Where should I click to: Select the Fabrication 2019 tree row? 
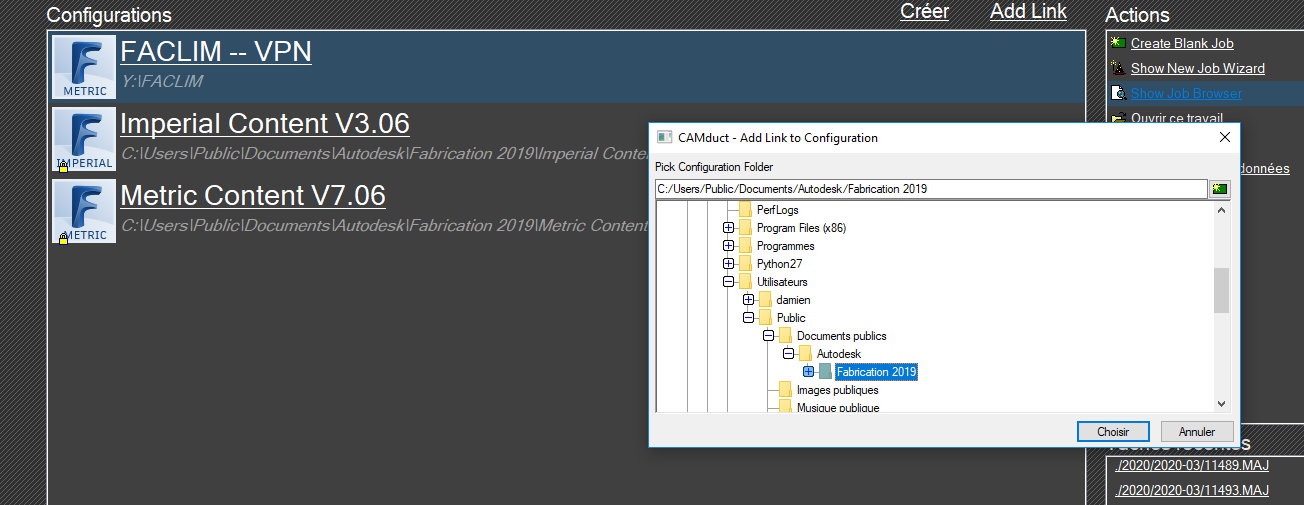point(876,372)
